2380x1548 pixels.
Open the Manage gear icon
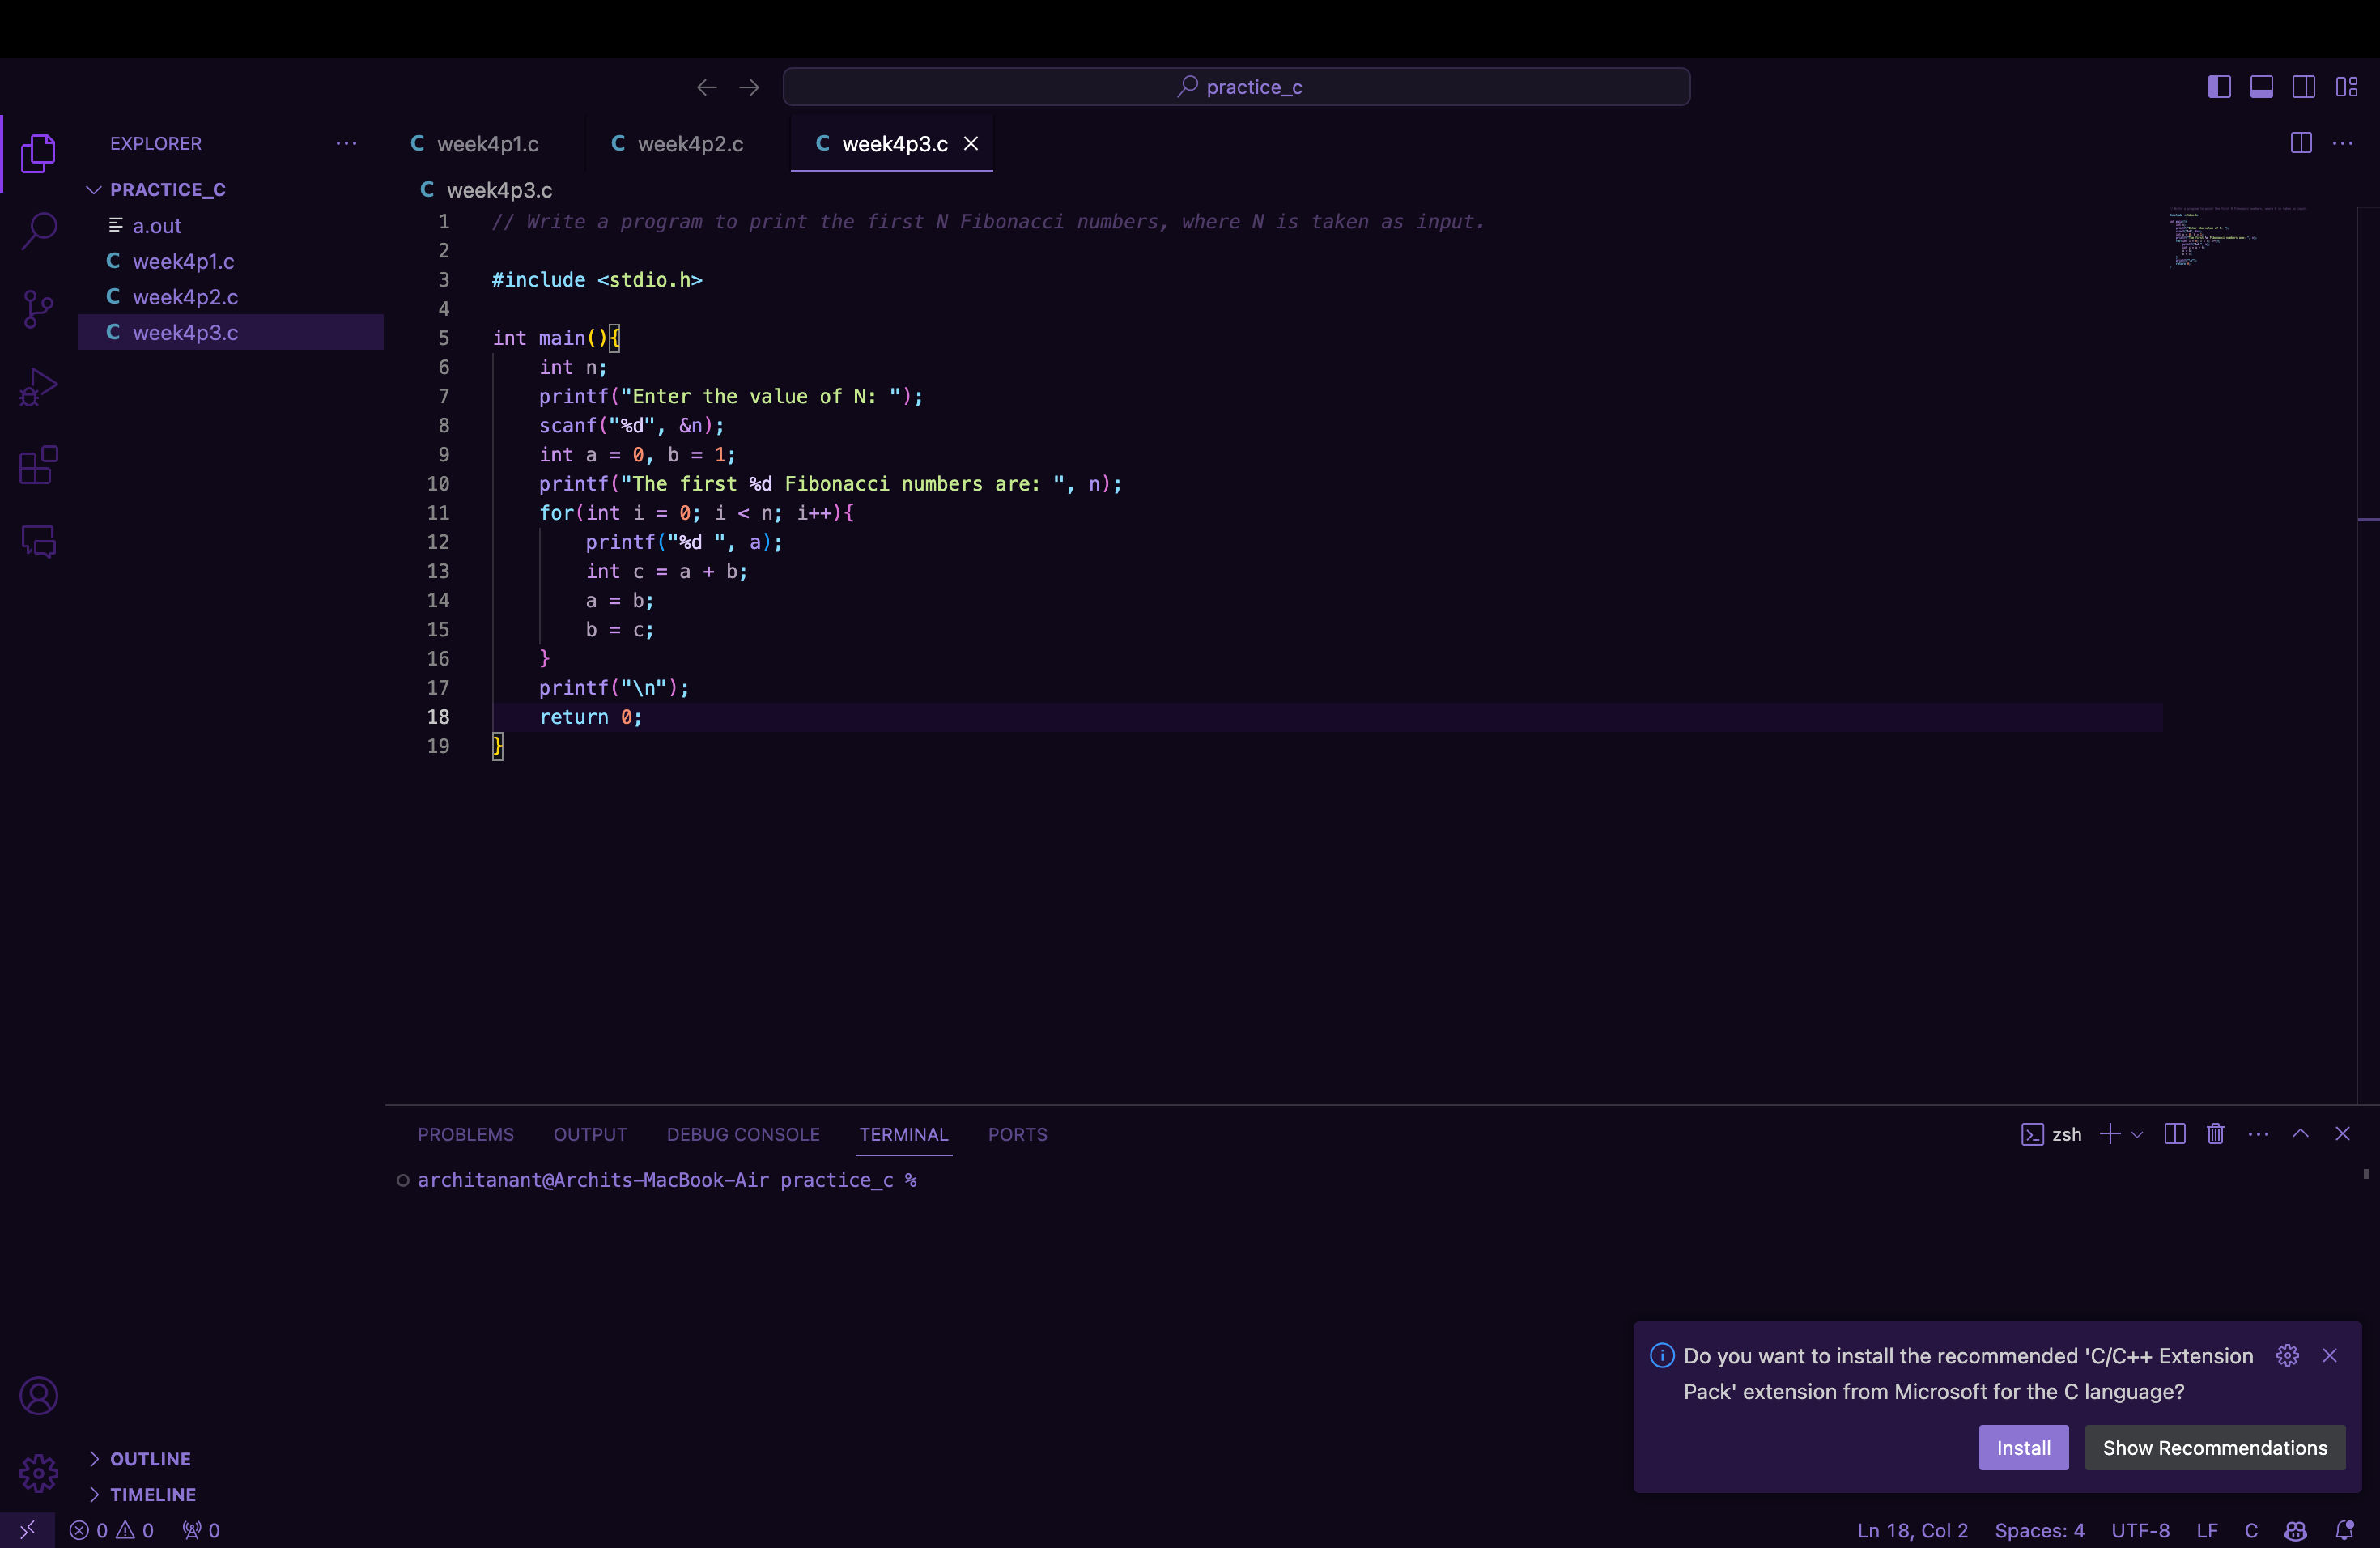click(x=38, y=1473)
